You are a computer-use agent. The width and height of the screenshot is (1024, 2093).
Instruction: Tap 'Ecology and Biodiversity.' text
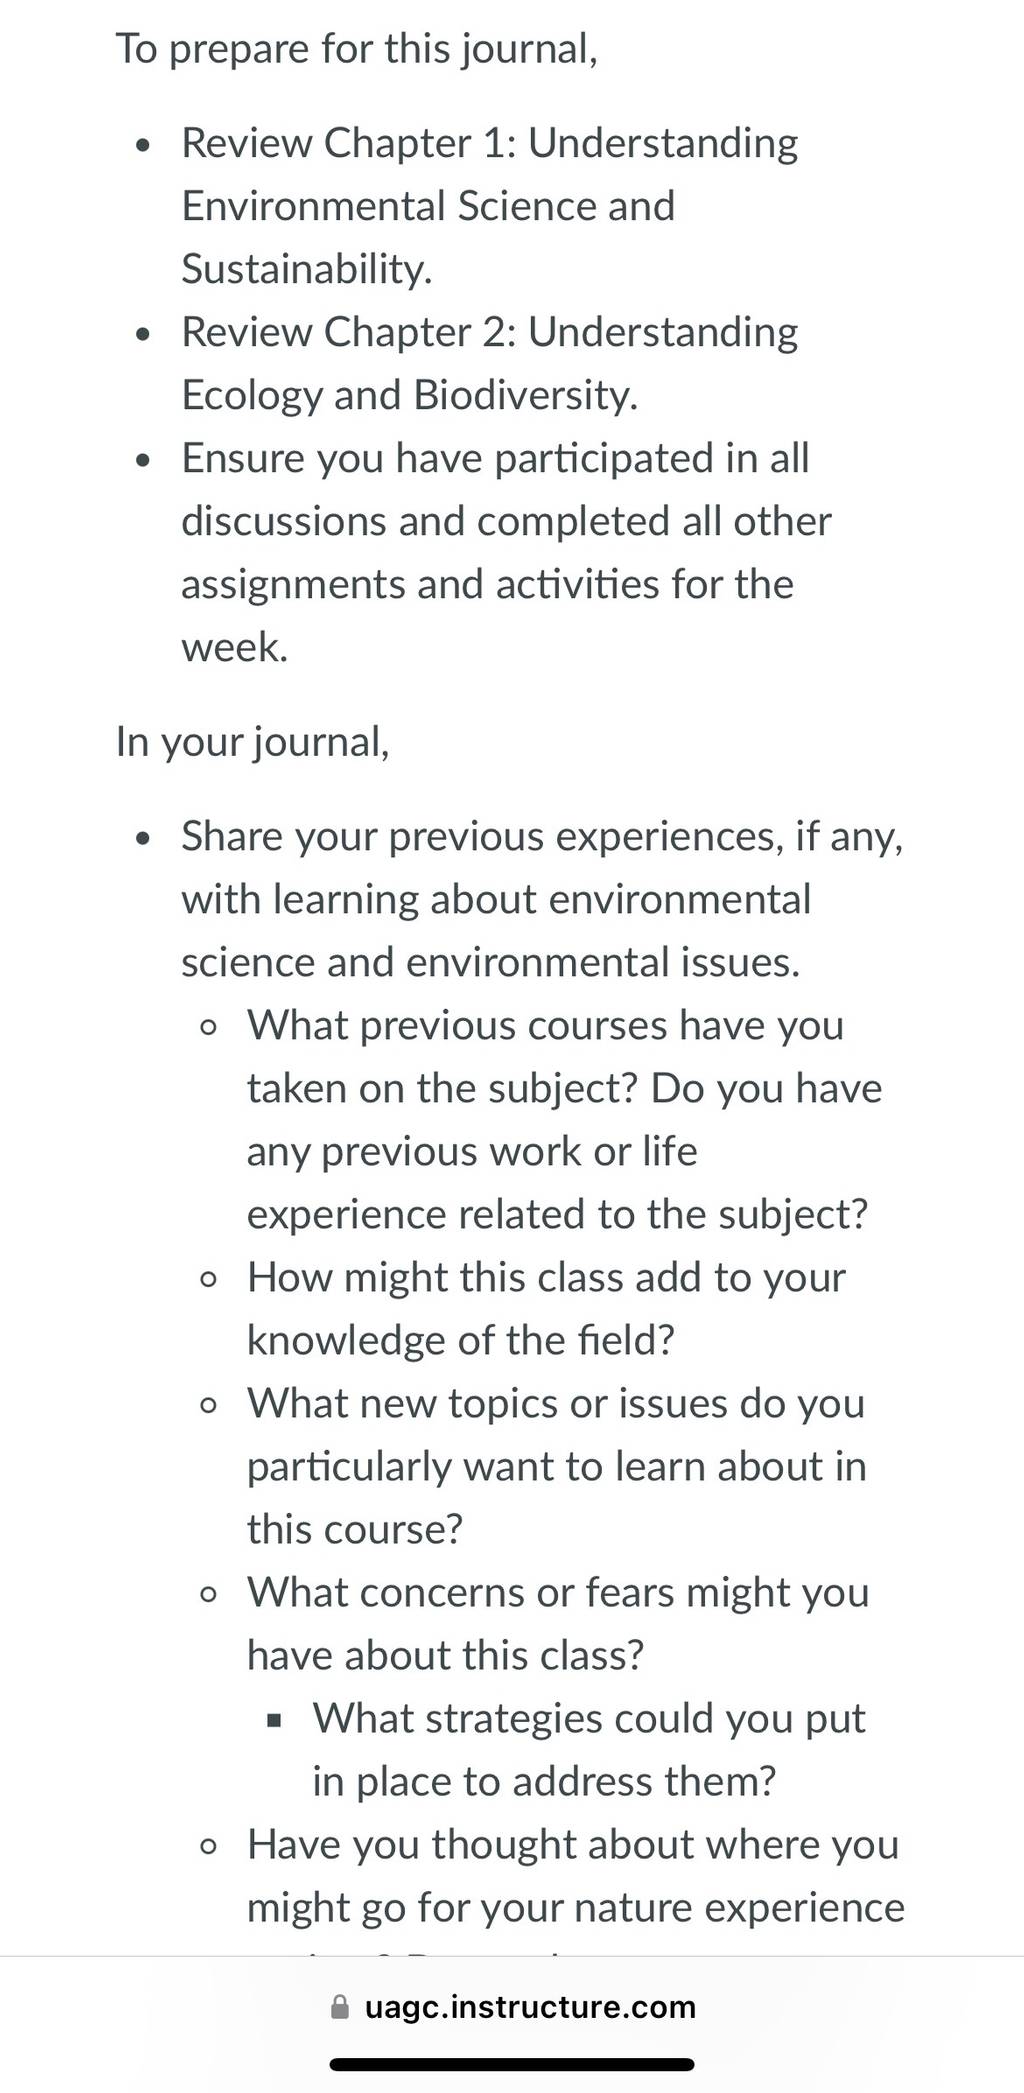[x=409, y=395]
